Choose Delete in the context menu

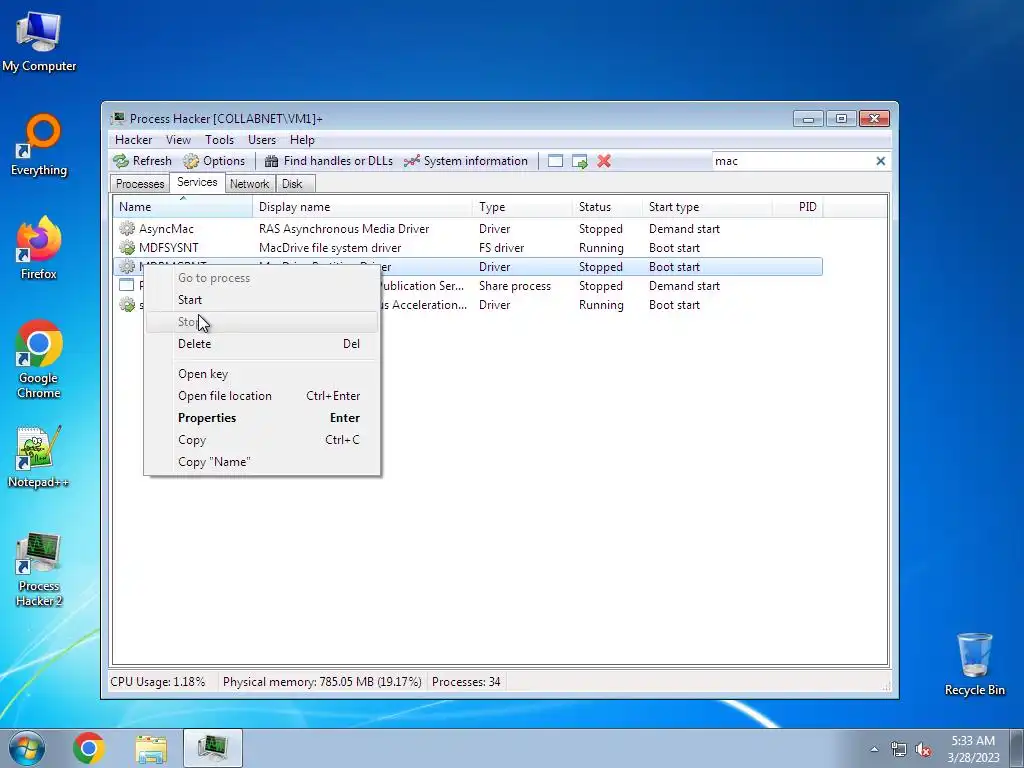(x=261, y=344)
